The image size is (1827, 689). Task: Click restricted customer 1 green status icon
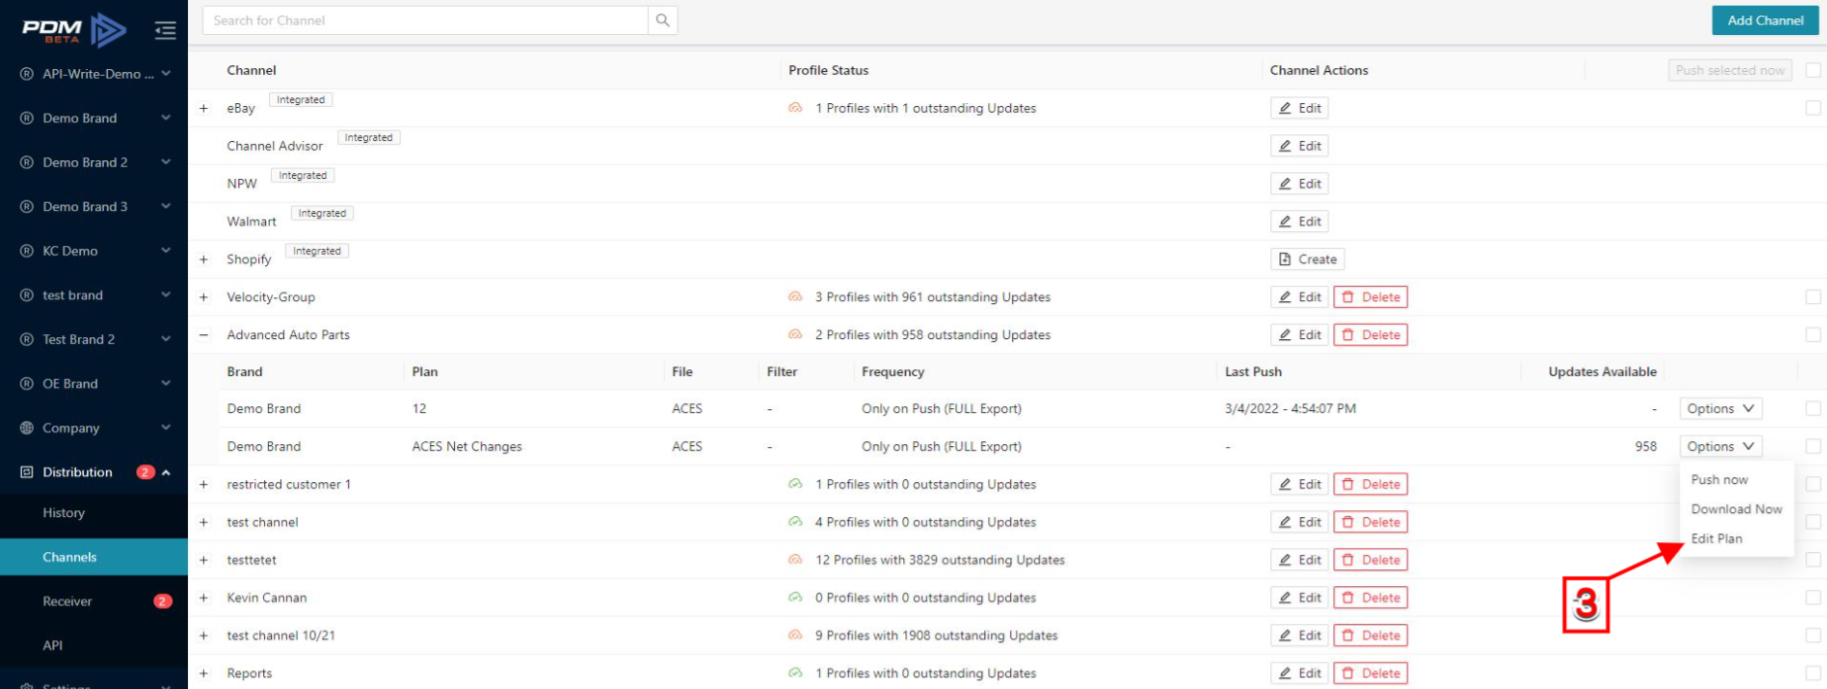(x=795, y=484)
